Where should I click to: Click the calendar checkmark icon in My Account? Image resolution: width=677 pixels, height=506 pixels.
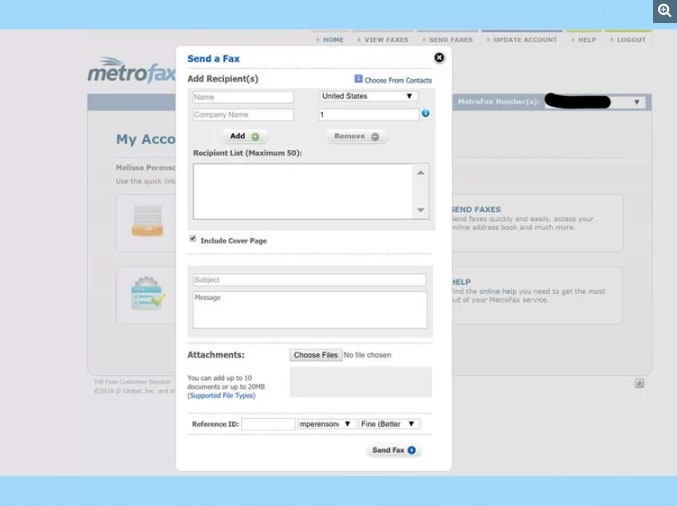coord(148,293)
